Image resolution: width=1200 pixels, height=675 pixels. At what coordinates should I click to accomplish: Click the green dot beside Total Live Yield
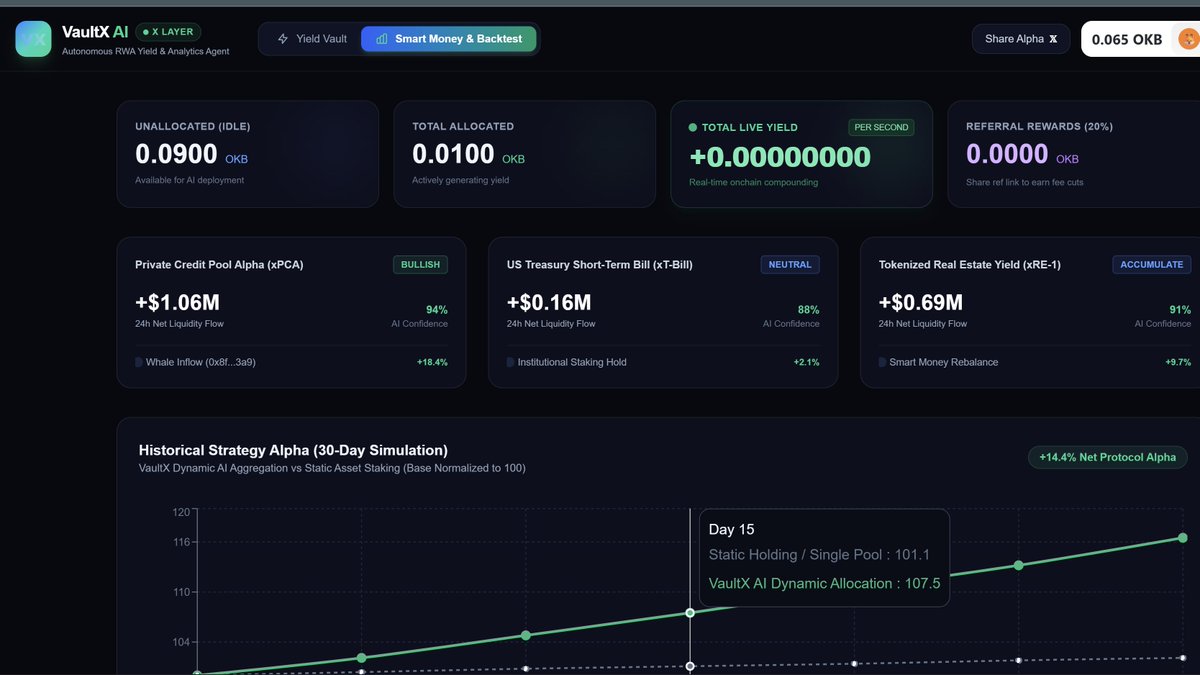pos(693,128)
